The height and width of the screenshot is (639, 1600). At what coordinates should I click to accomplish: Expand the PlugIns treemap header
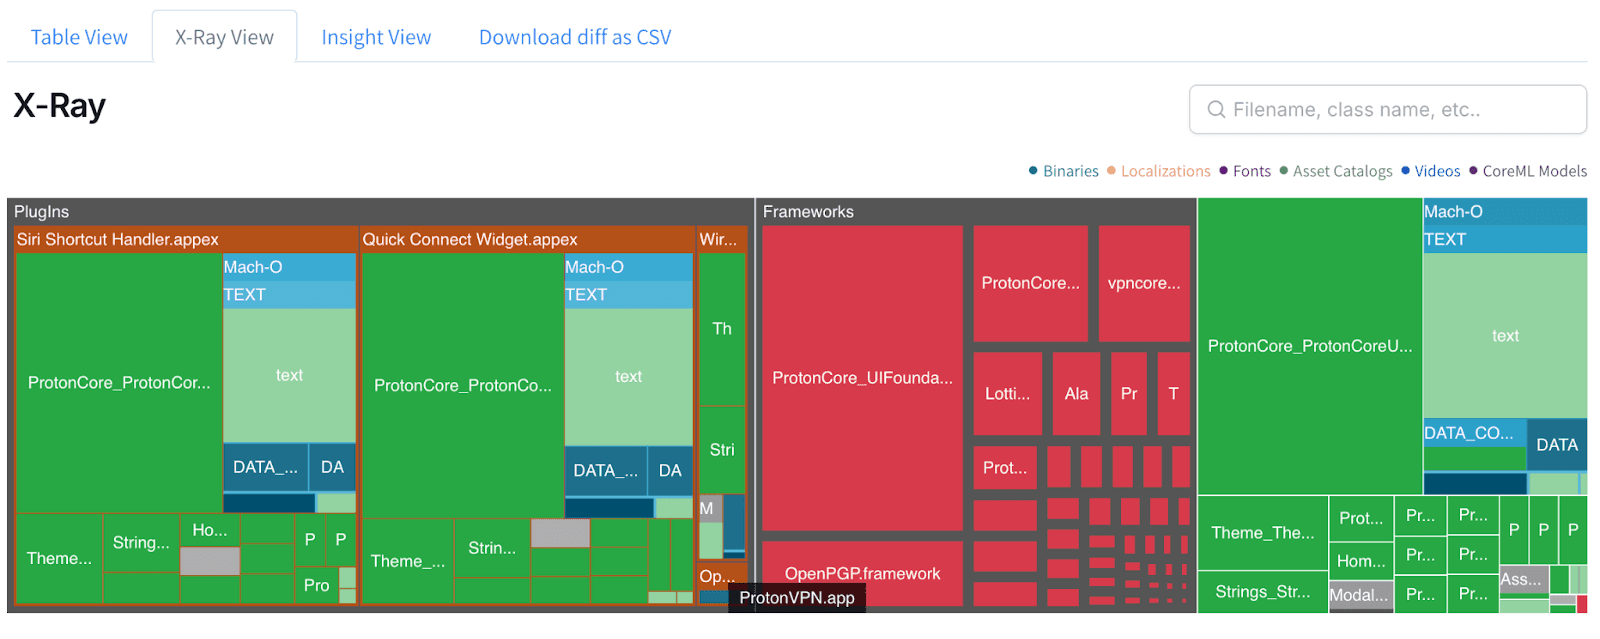(42, 212)
